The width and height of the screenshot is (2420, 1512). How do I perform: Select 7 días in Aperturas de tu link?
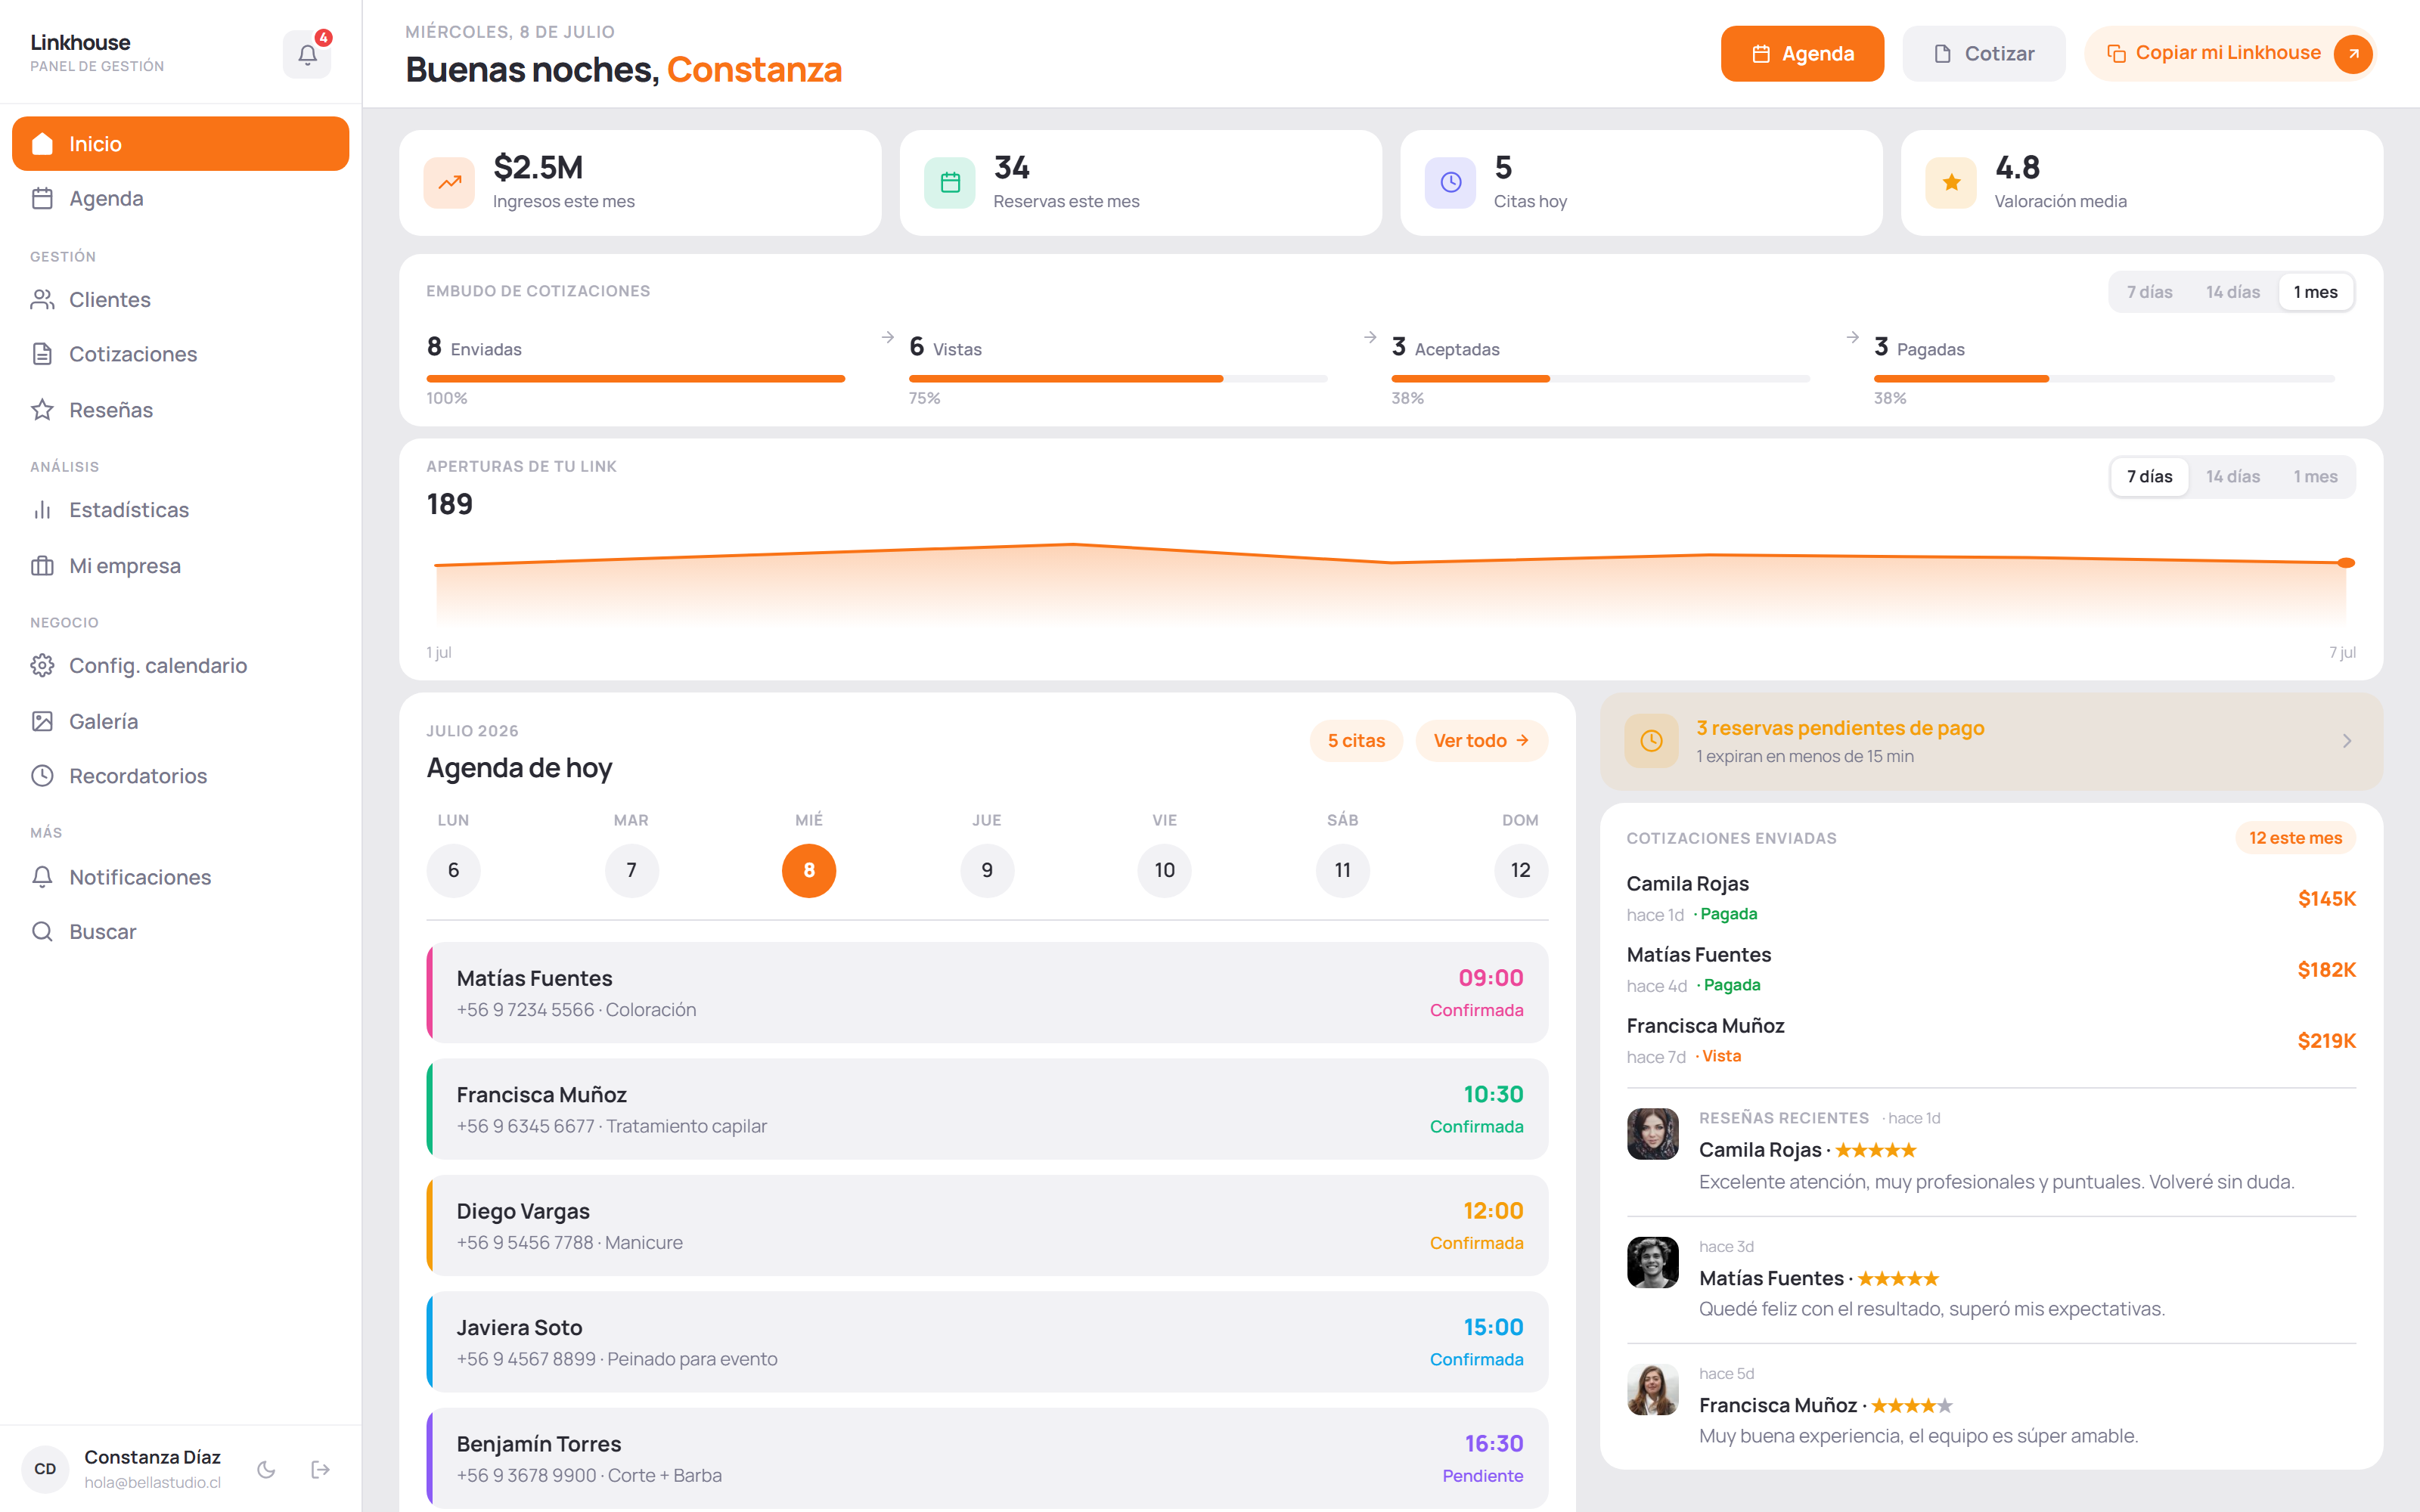[x=2149, y=477]
